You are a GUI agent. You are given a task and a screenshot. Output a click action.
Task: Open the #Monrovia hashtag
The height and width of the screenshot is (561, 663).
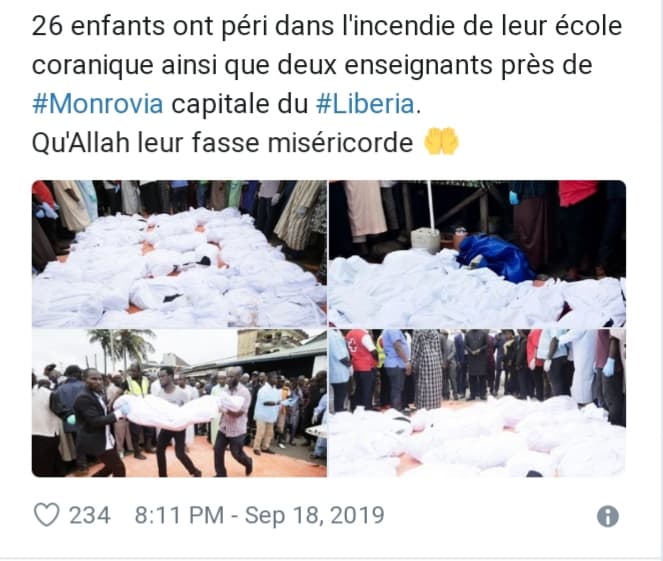98,104
